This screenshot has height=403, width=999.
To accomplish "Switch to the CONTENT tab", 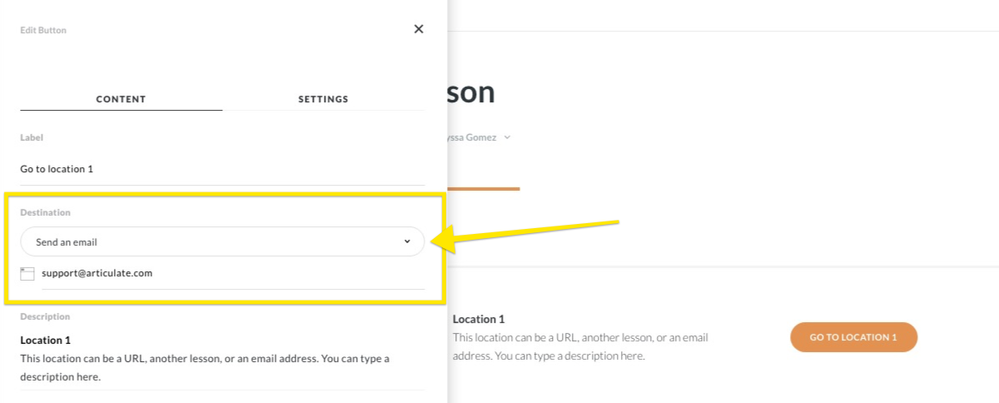I will 121,99.
